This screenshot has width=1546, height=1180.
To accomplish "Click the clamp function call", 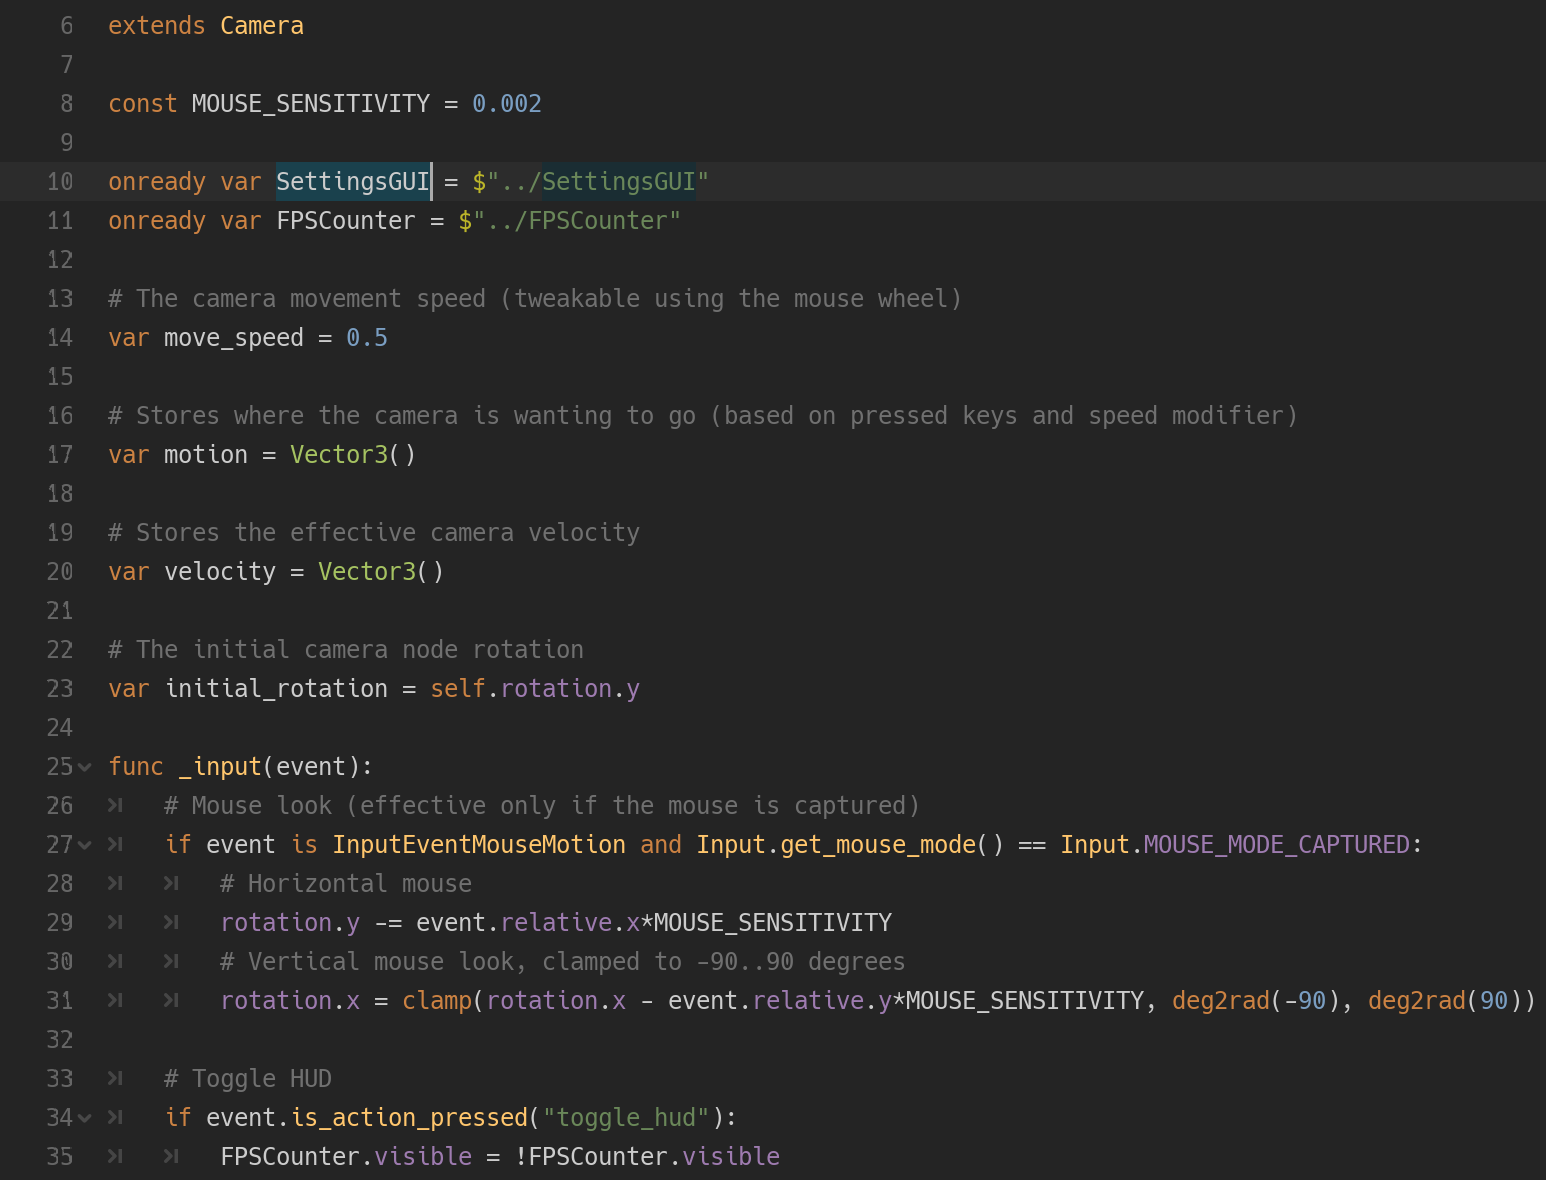I will [437, 1001].
